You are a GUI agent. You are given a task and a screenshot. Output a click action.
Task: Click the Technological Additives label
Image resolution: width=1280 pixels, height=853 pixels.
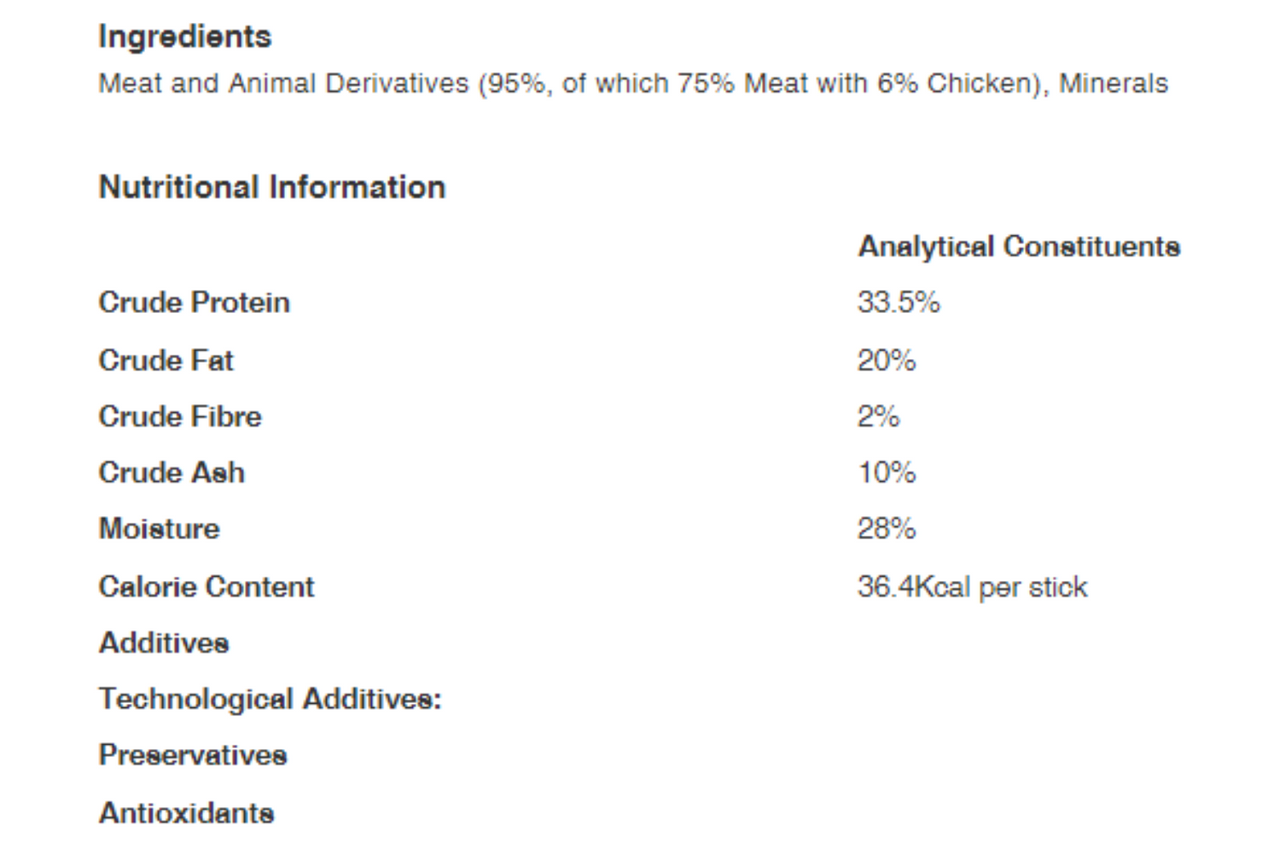pyautogui.click(x=270, y=700)
